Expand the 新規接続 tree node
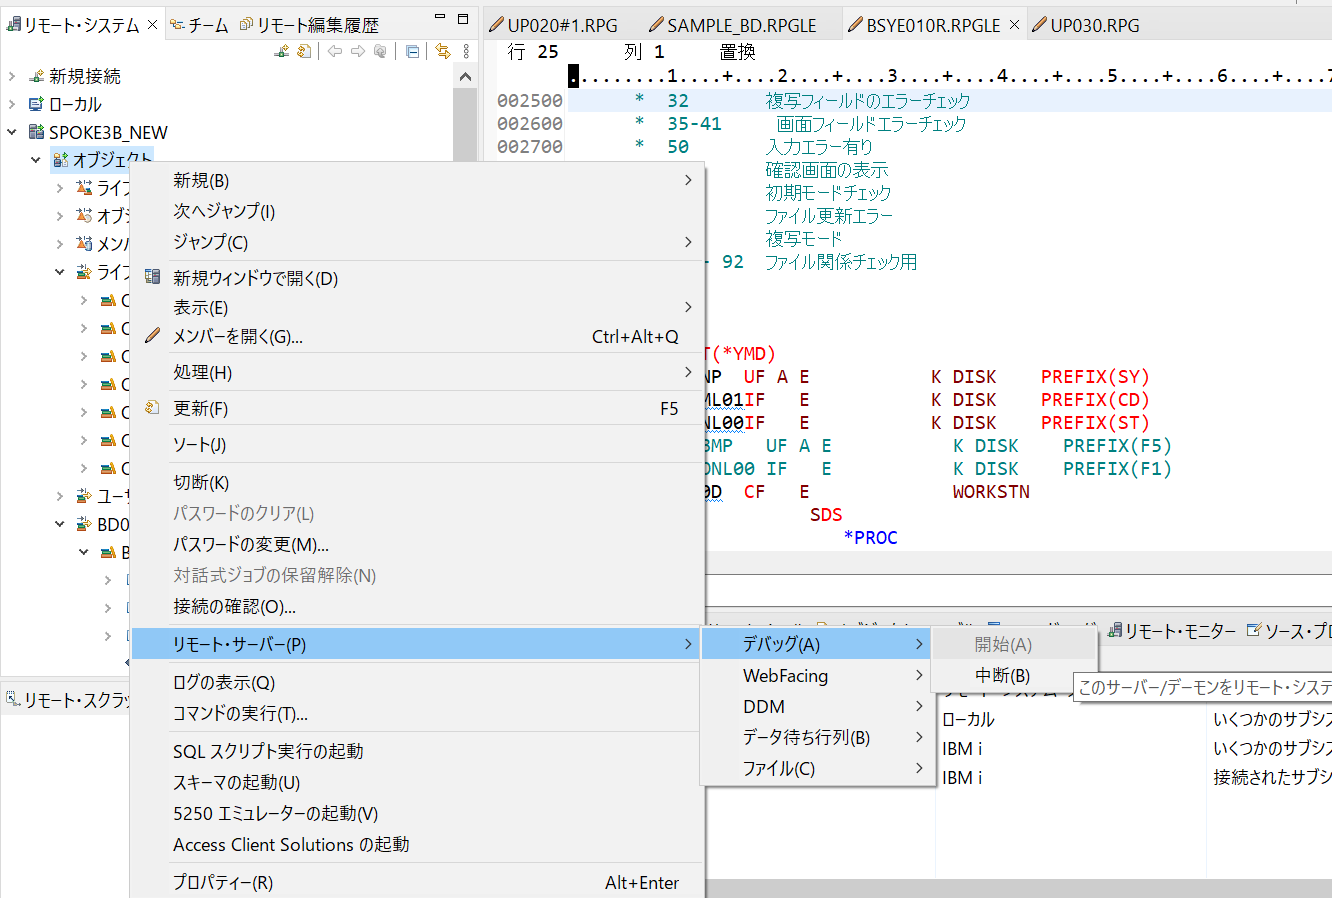 (11, 76)
